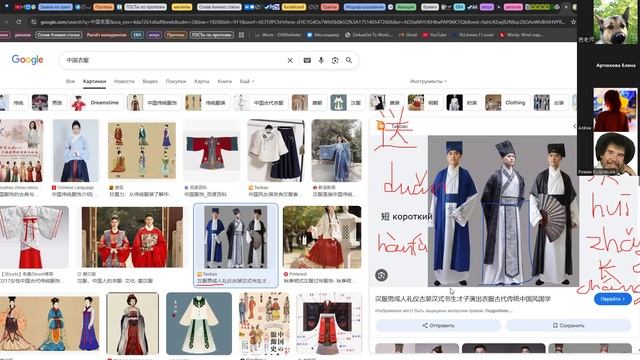Open the Китайский browser tab
The image size is (640, 360).
pyautogui.click(x=293, y=7)
